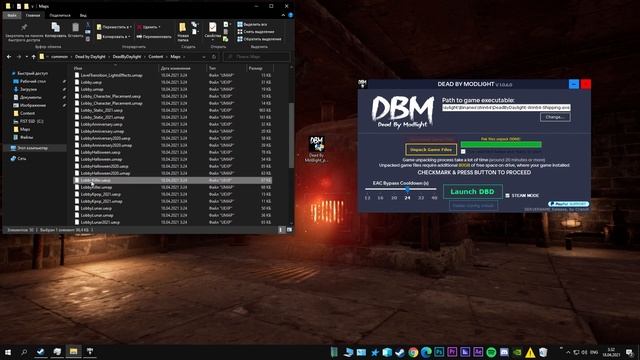Open Steam from the taskbar
This screenshot has width=640, height=360.
(x=400, y=352)
